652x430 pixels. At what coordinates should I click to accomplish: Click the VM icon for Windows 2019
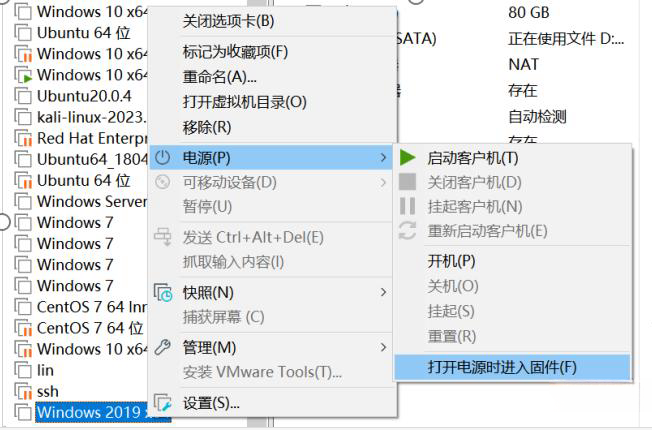coord(23,413)
